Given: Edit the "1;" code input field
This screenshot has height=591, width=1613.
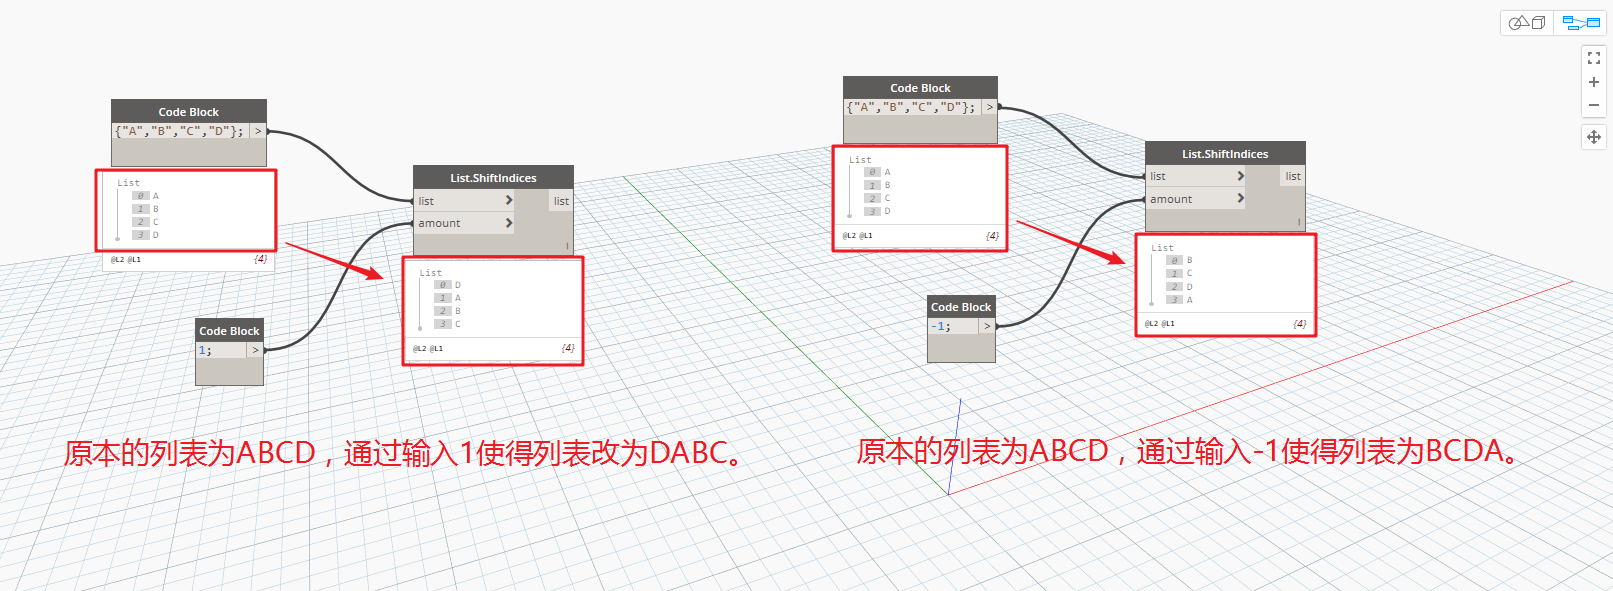Looking at the screenshot, I should [221, 350].
